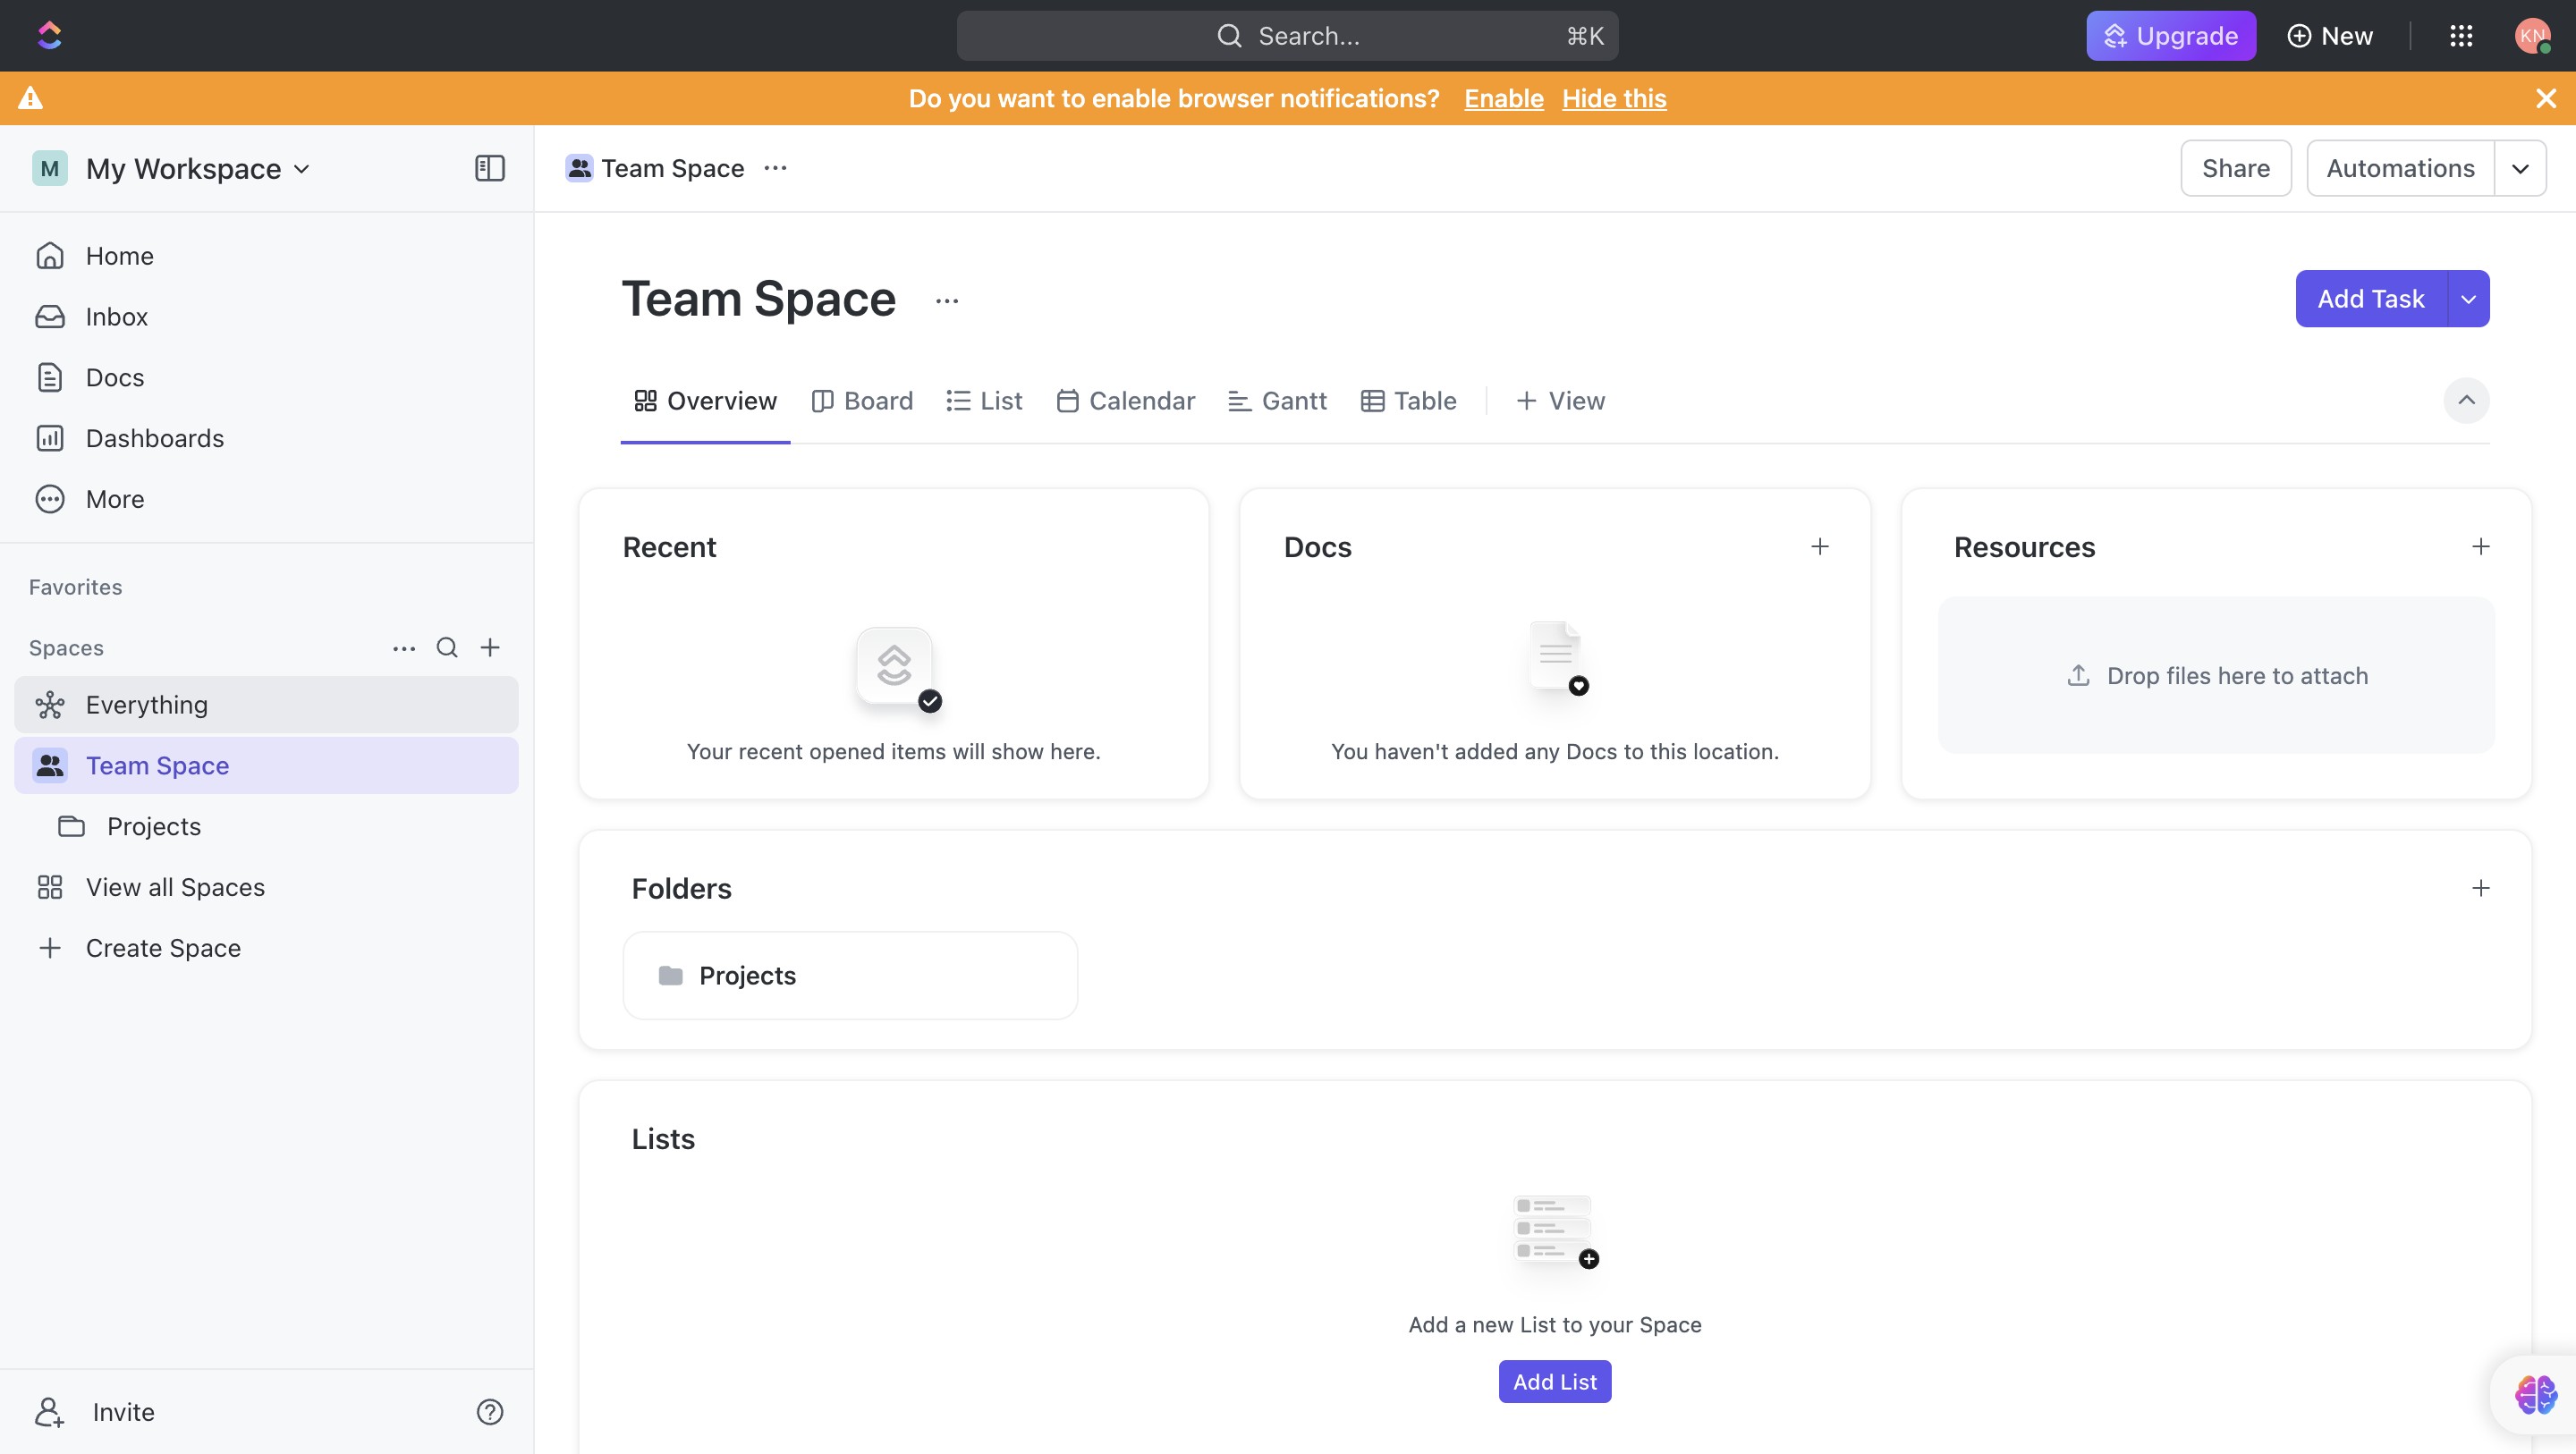Screen dimensions: 2576x1454
Task: Open the Automations dropdown arrow
Action: click(x=2520, y=168)
